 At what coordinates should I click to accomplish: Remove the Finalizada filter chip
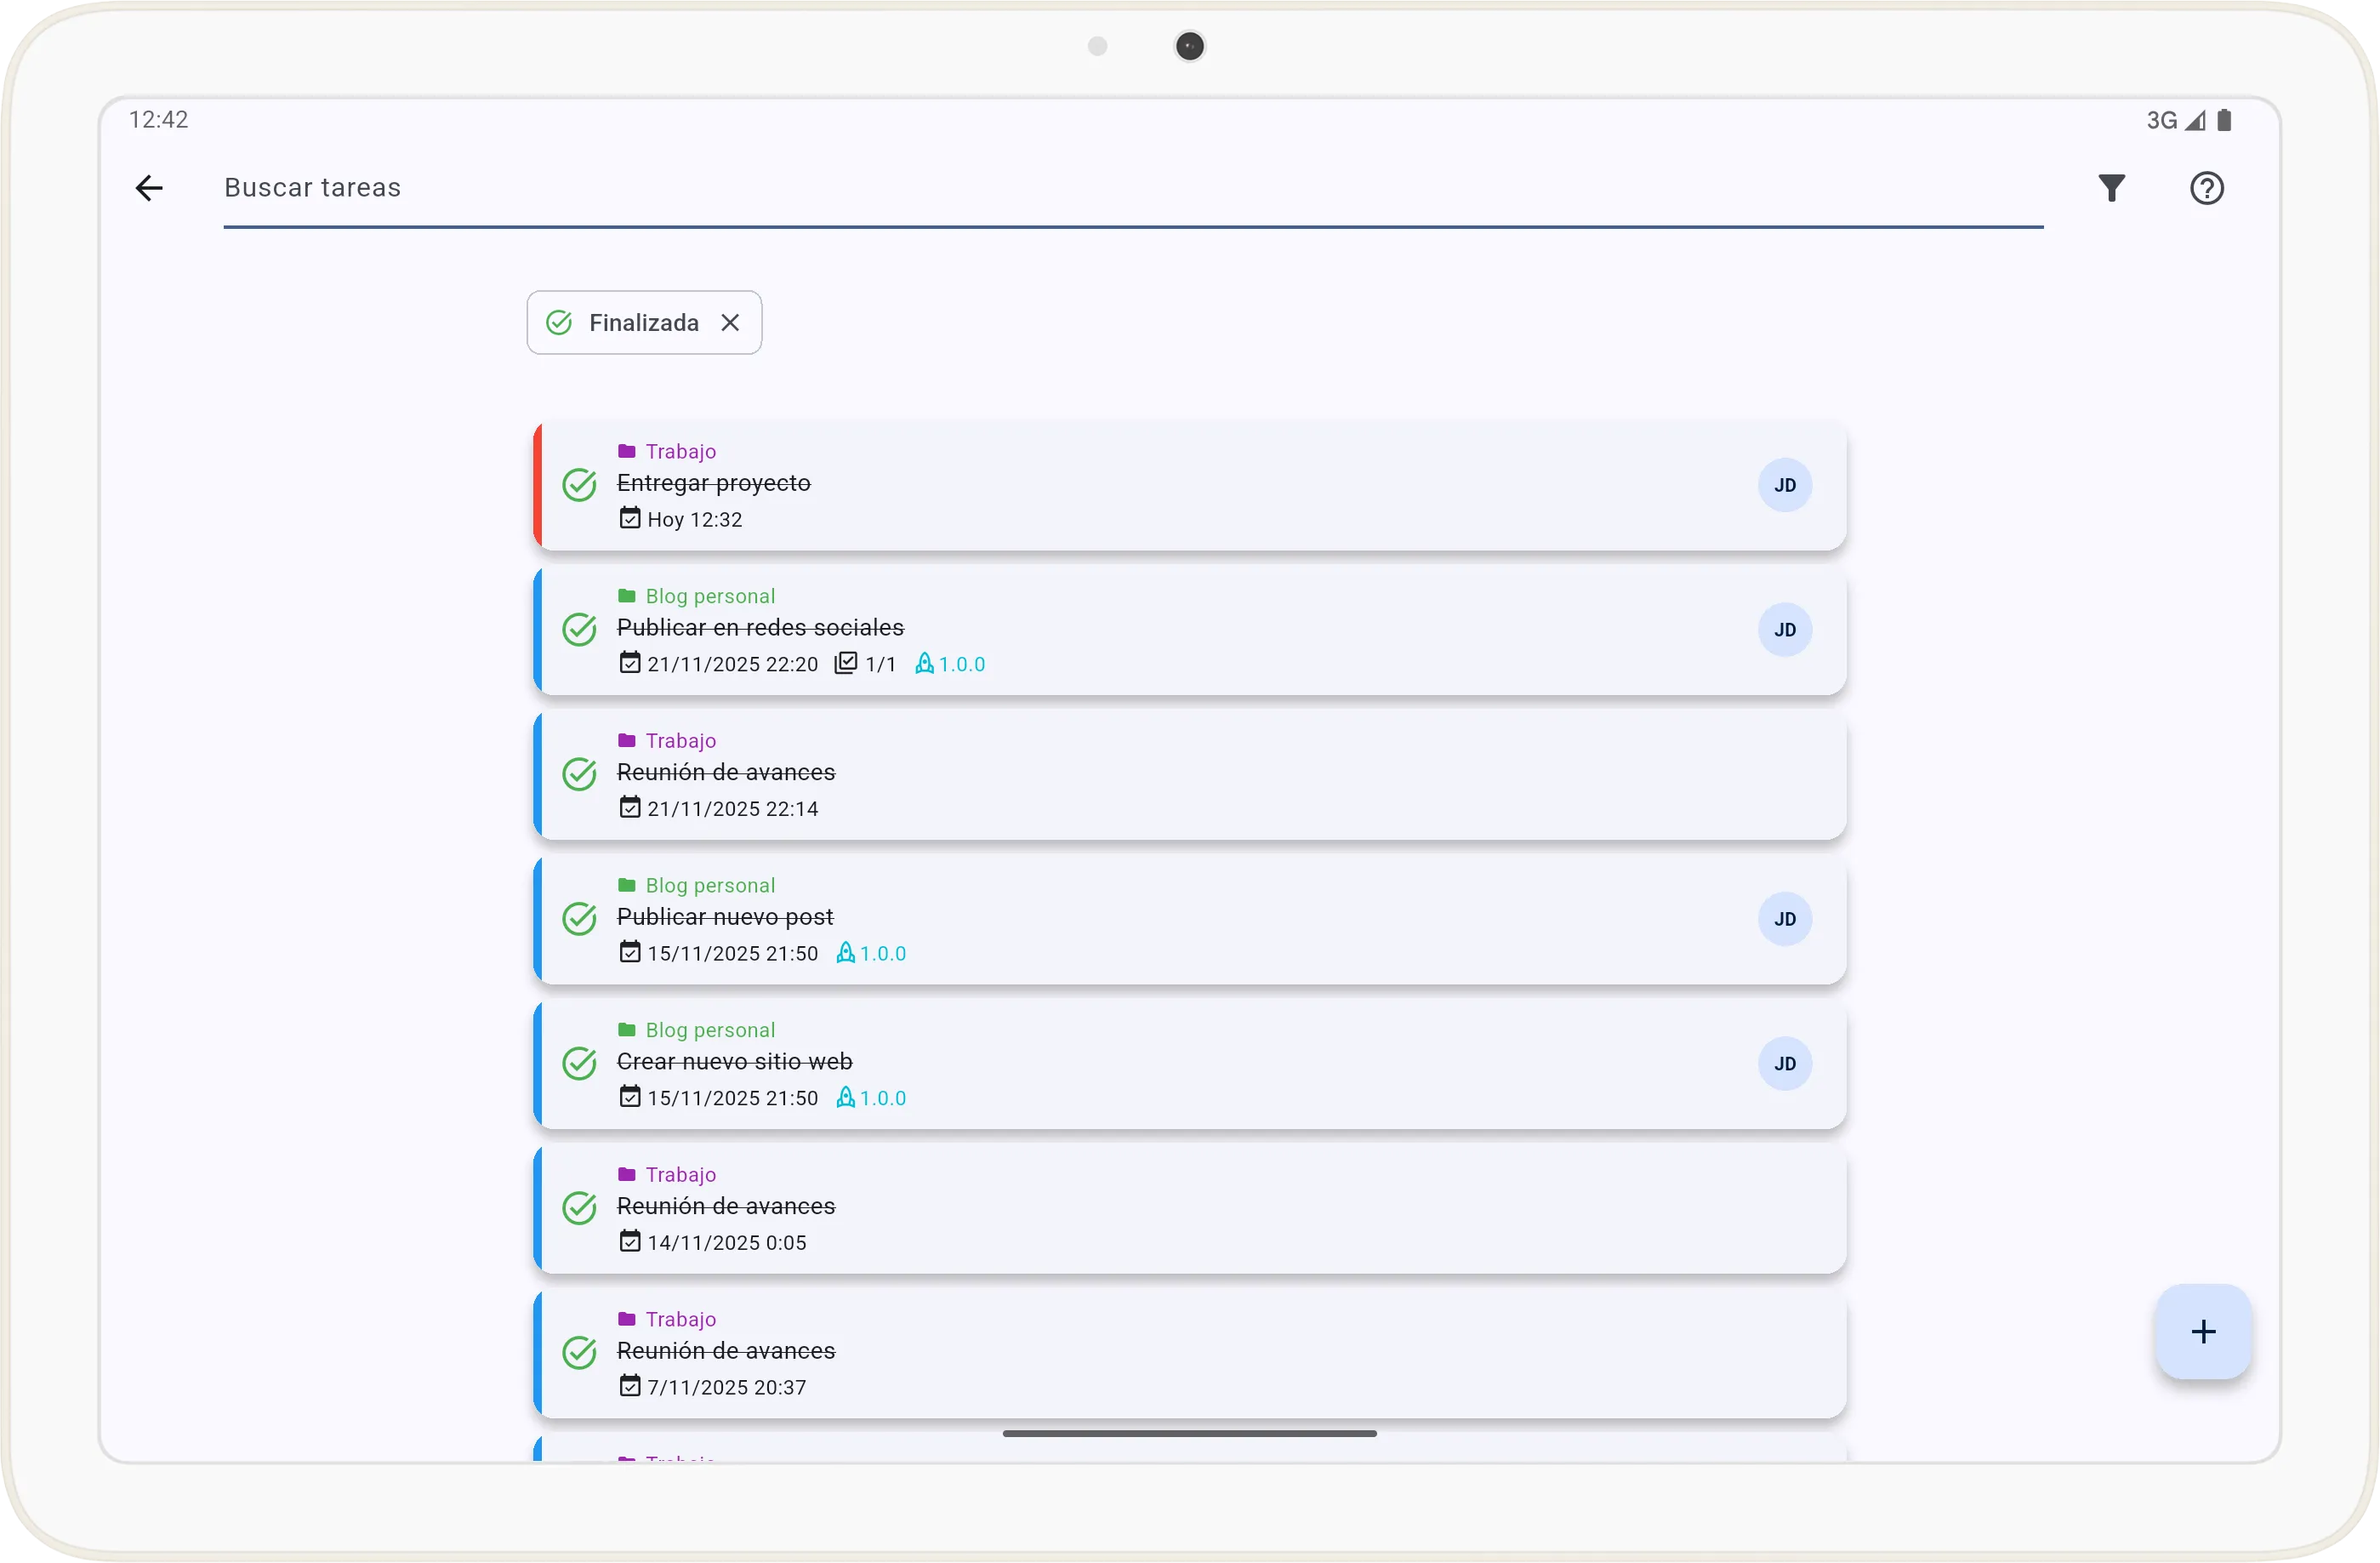[730, 322]
